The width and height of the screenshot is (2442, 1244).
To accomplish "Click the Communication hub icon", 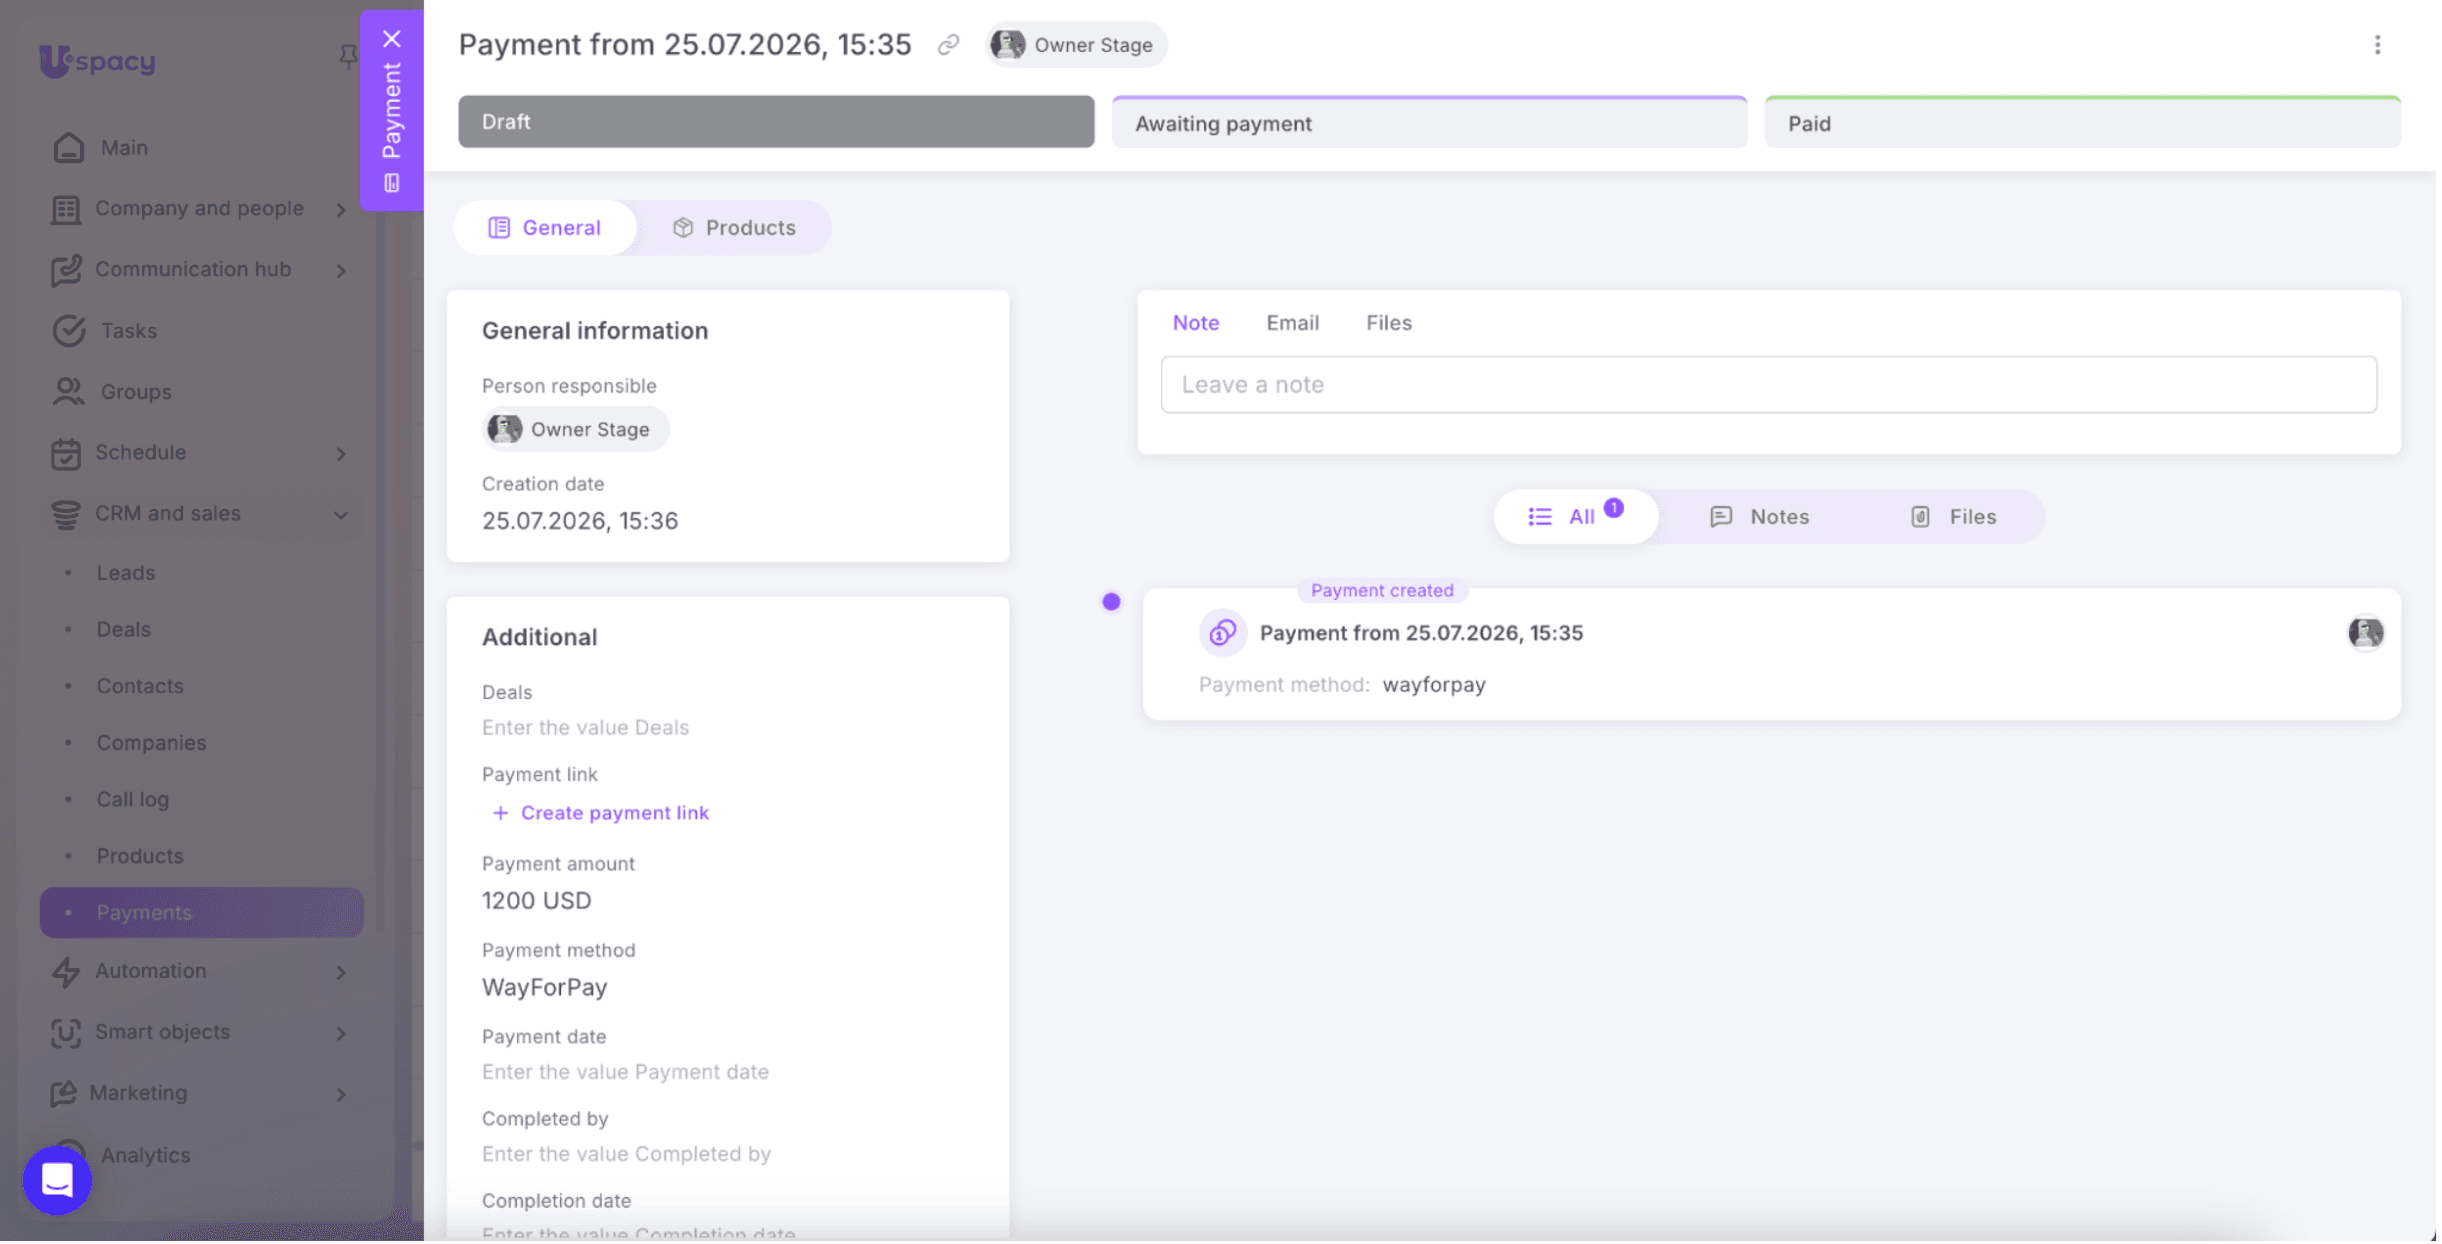I will click(x=66, y=270).
